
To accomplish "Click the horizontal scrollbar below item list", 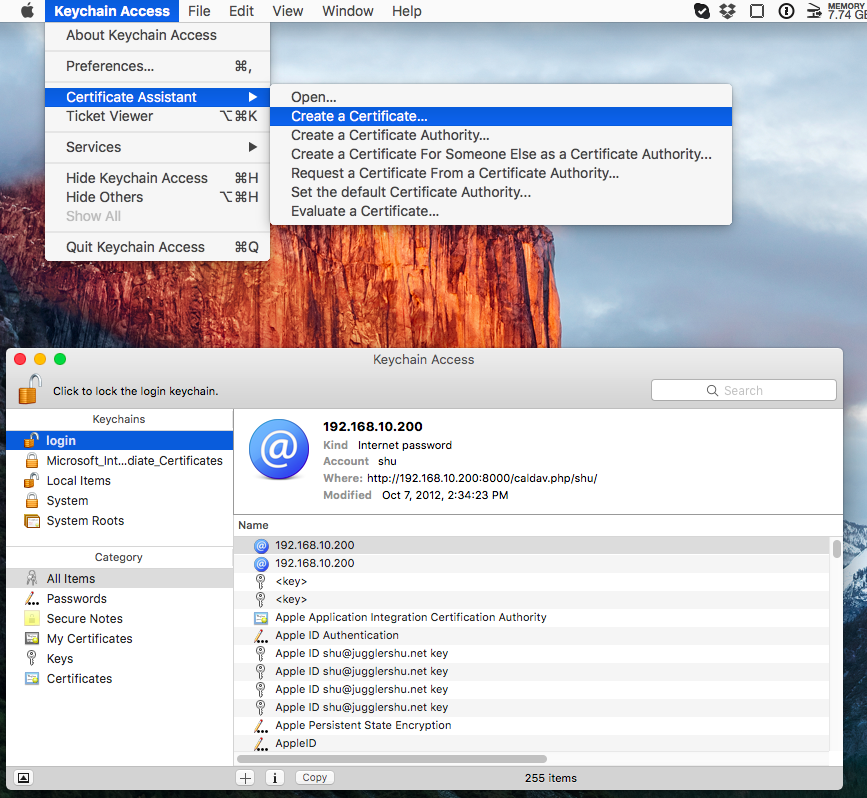I will point(391,759).
